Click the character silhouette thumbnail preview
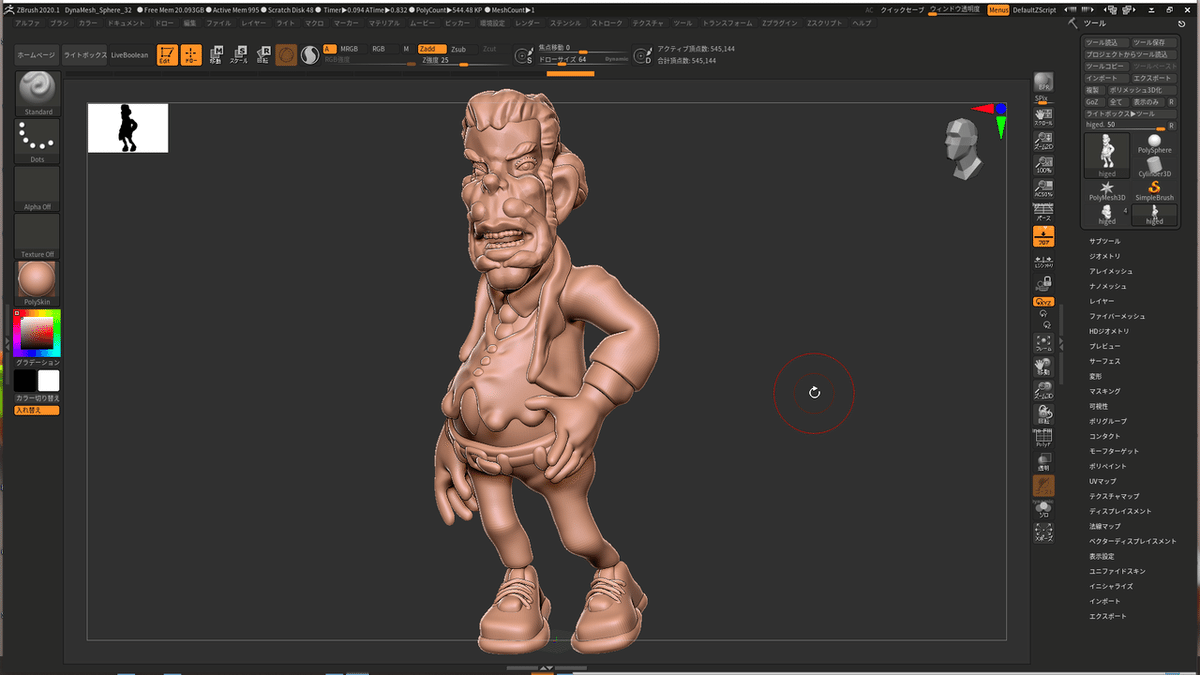This screenshot has width=1200, height=675. point(128,128)
